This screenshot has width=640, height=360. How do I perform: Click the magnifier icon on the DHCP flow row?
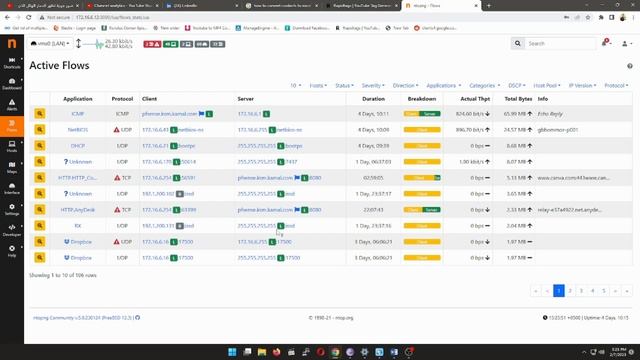point(40,145)
